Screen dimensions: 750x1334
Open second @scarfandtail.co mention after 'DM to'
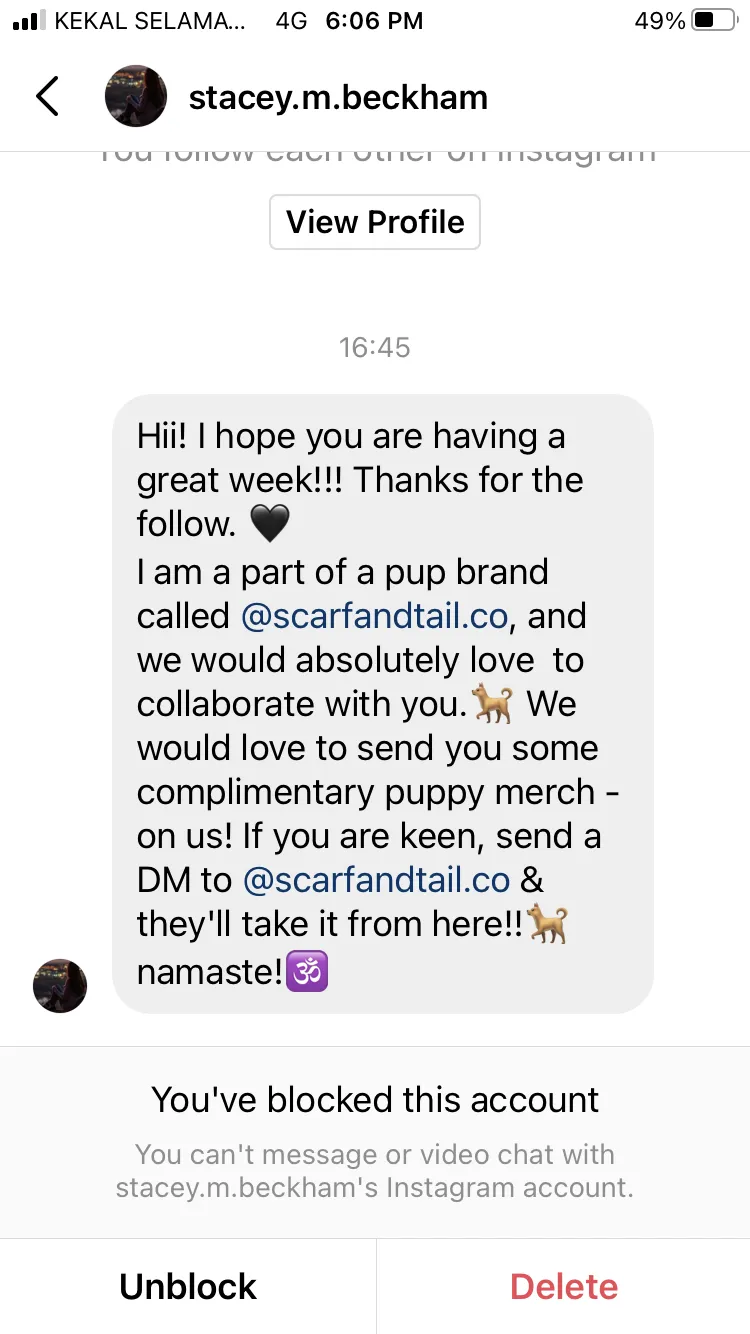click(376, 880)
